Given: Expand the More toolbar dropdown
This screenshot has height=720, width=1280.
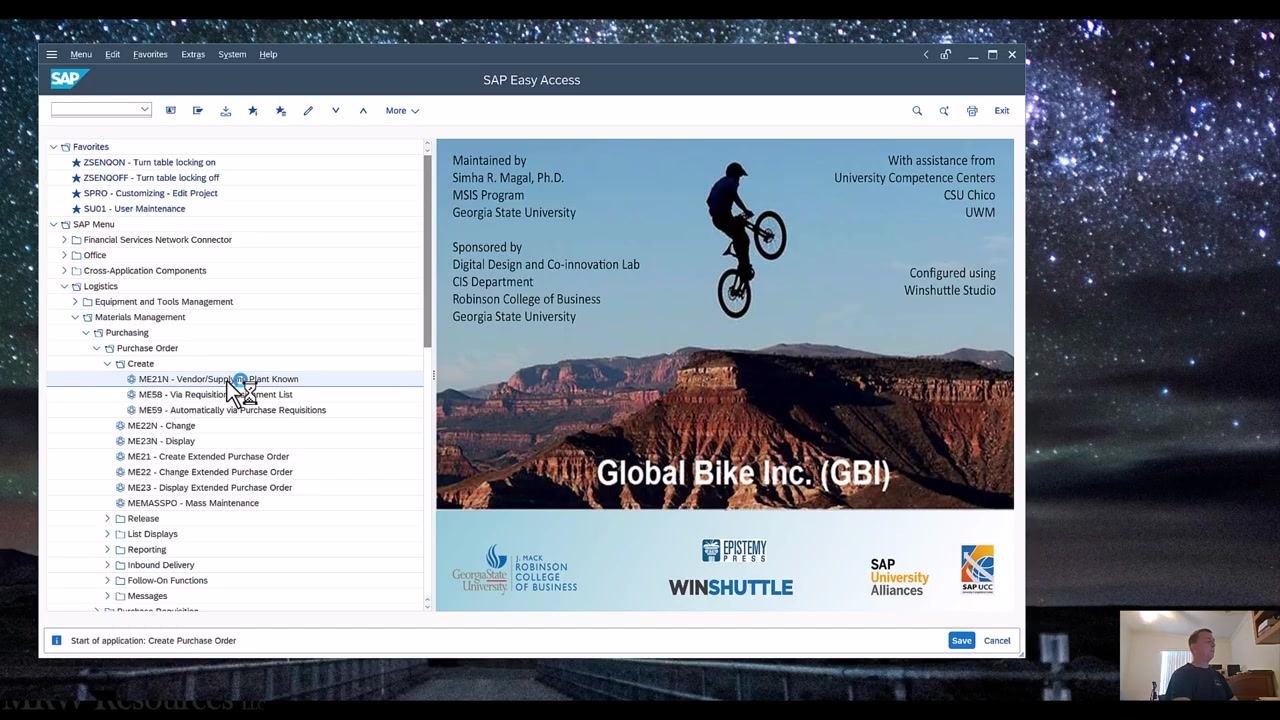Looking at the screenshot, I should (x=402, y=110).
